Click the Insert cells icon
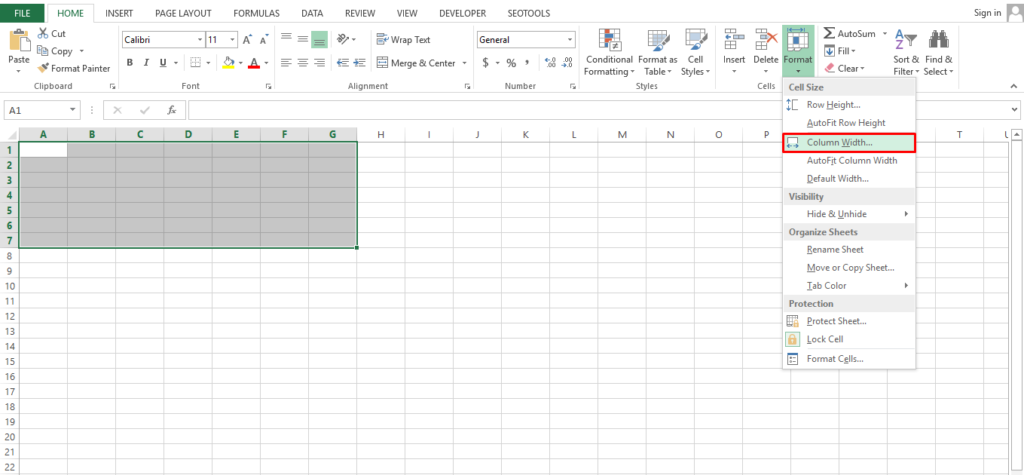 click(x=734, y=41)
